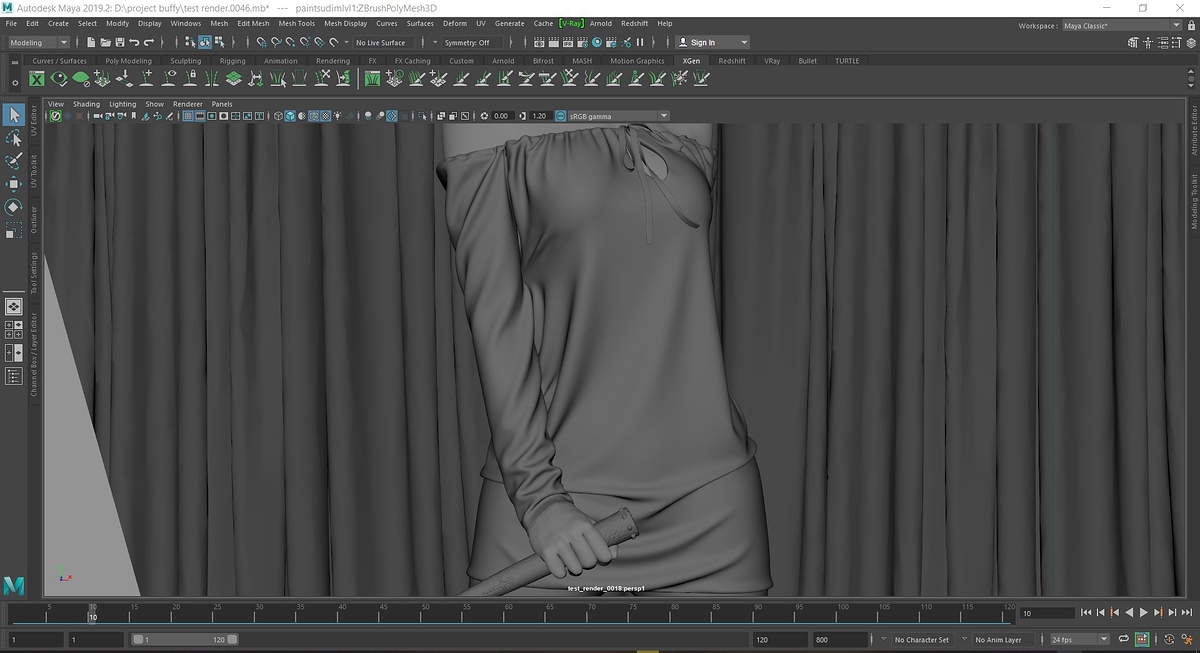Click the single perspective layout icon
1200x653 pixels.
coord(14,307)
